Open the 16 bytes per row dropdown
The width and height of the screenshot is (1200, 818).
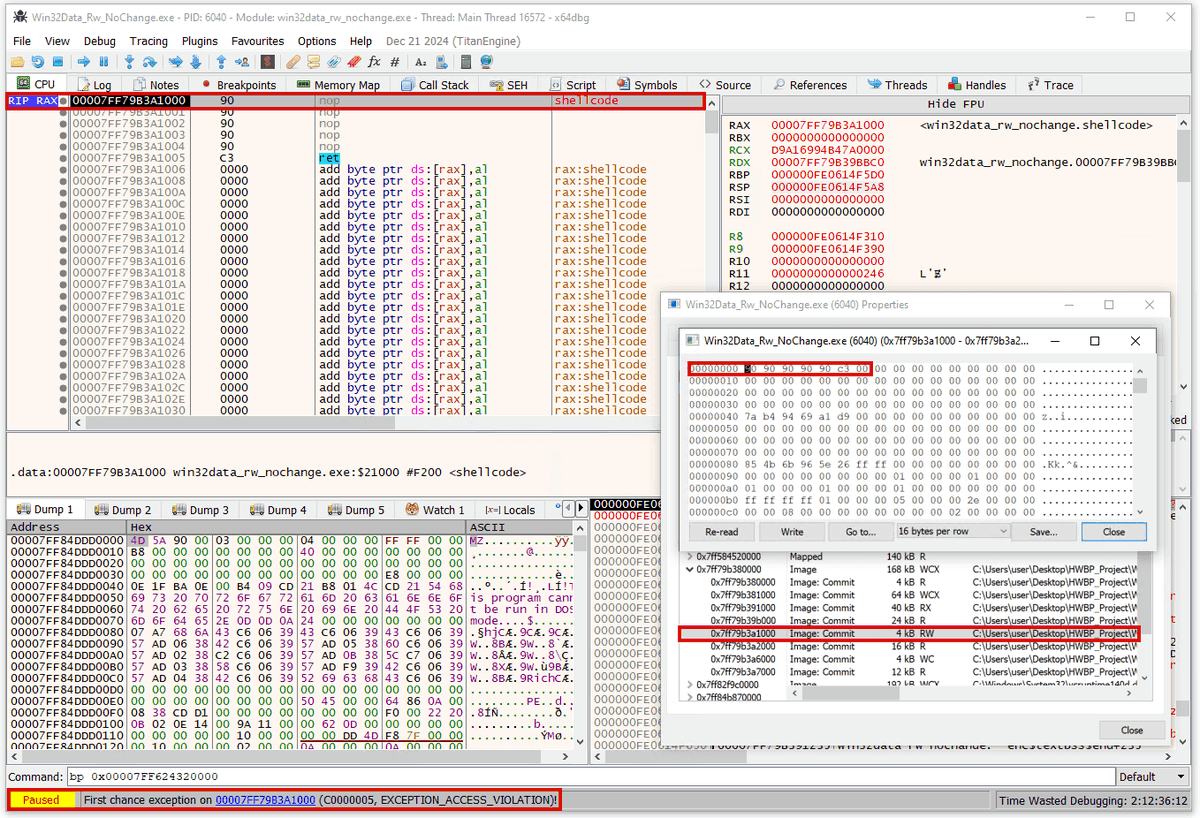(951, 531)
